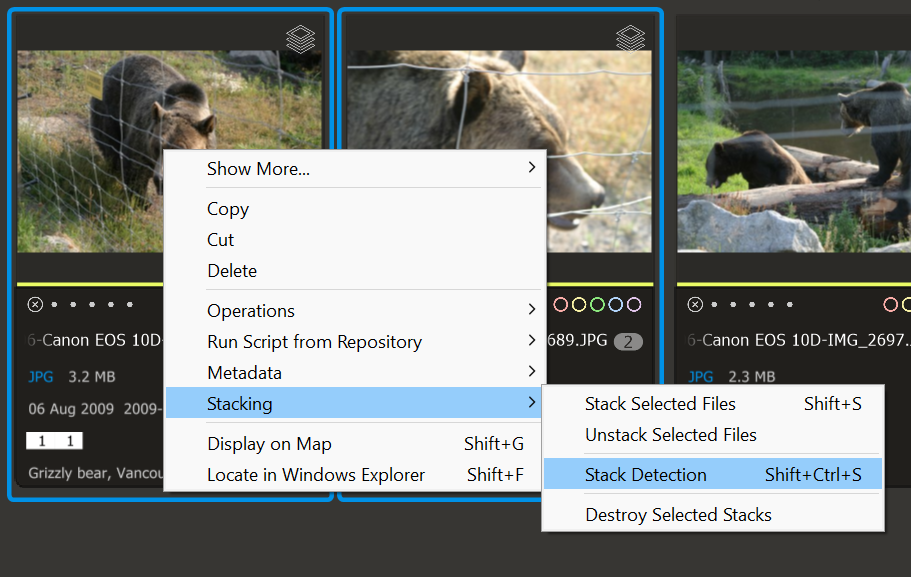Choose Copy from context menu

tap(355, 209)
